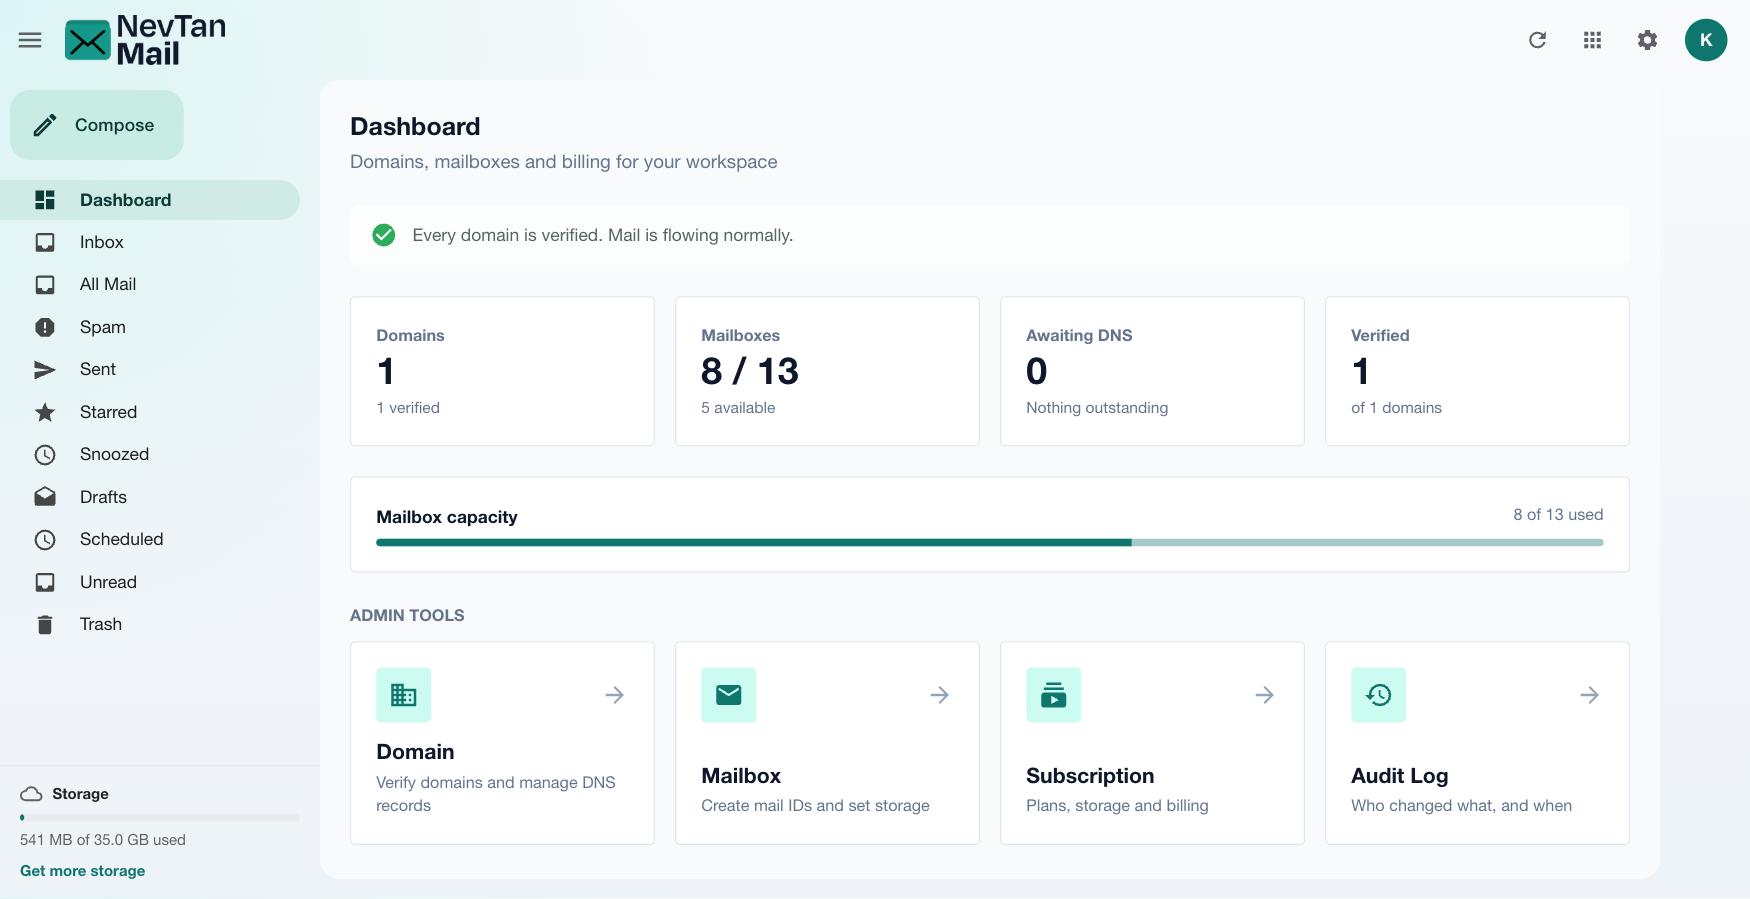1750x899 pixels.
Task: Go to the Dashboard sidebar item
Action: click(x=150, y=200)
